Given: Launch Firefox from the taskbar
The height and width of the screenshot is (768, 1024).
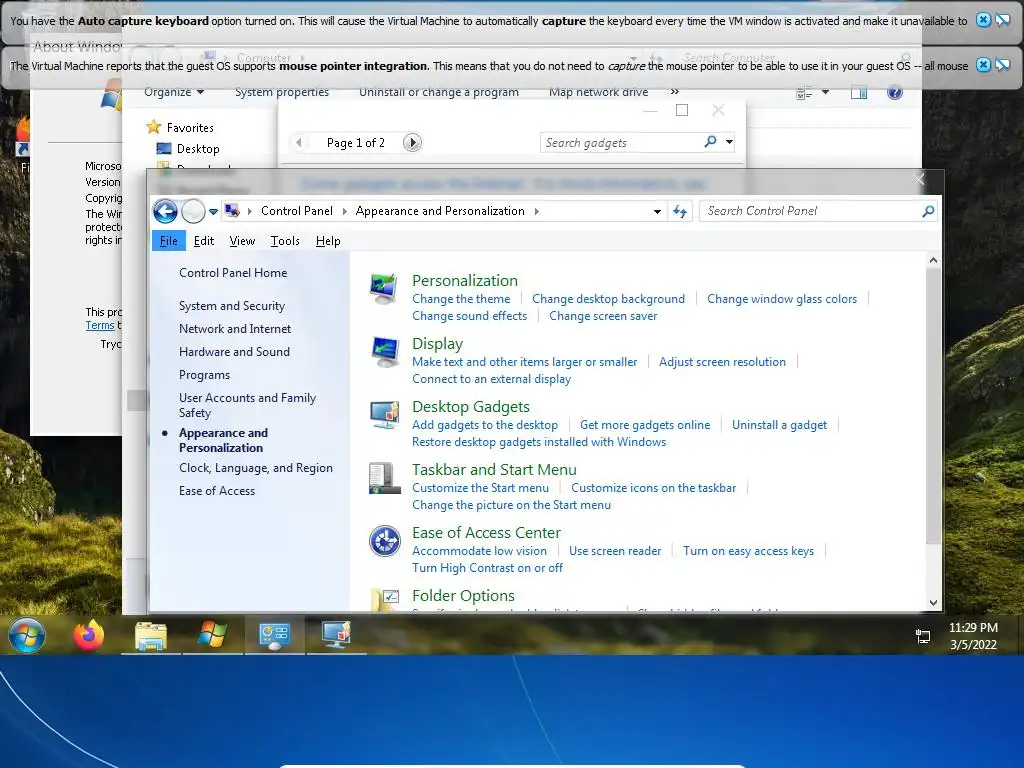Looking at the screenshot, I should [x=89, y=635].
